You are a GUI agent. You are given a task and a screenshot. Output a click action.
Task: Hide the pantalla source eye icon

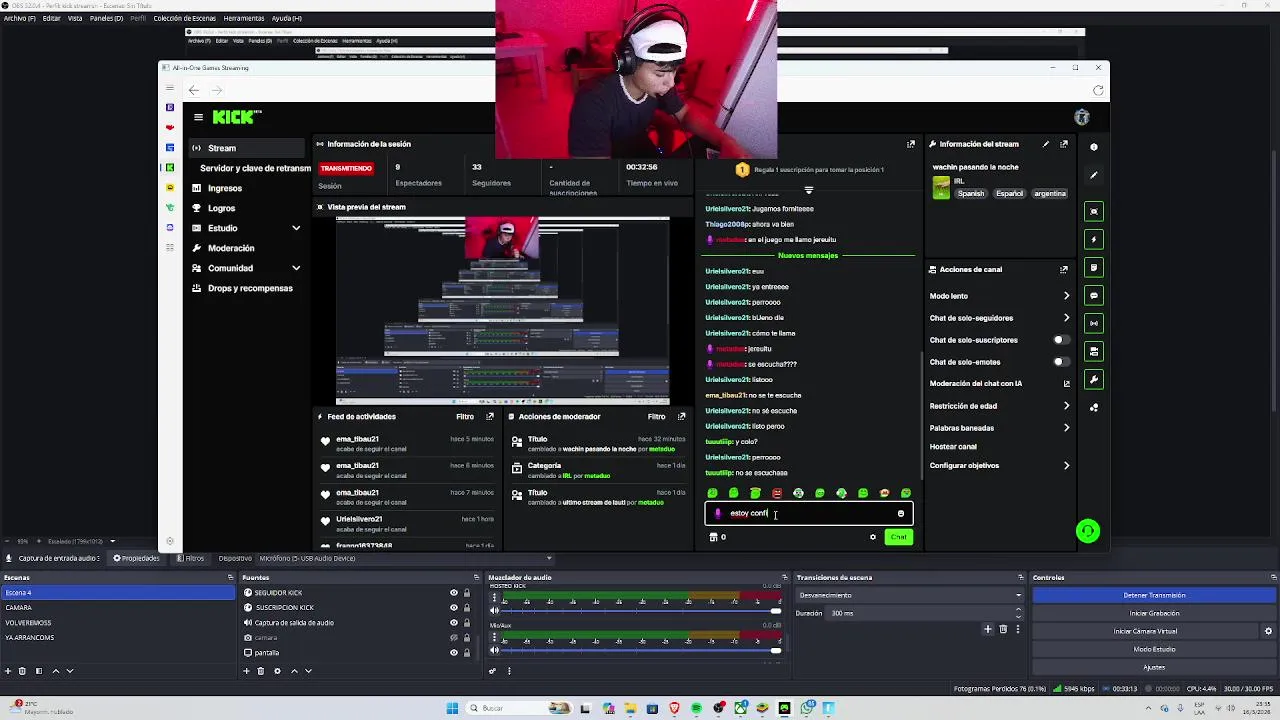[454, 652]
